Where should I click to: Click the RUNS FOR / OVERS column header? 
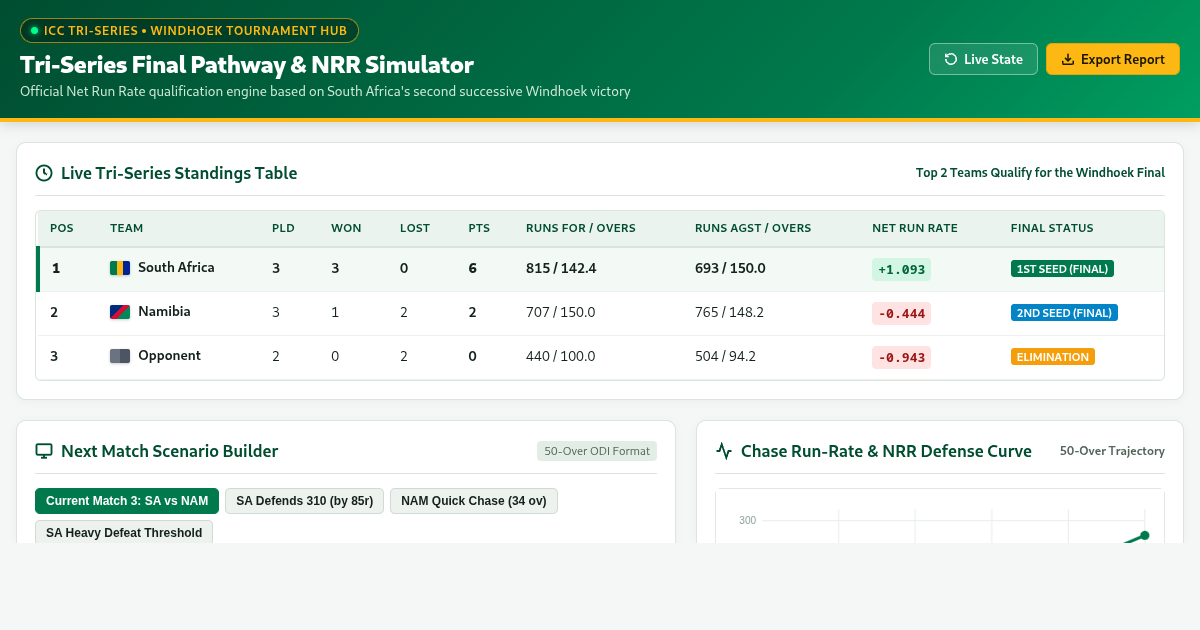581,228
